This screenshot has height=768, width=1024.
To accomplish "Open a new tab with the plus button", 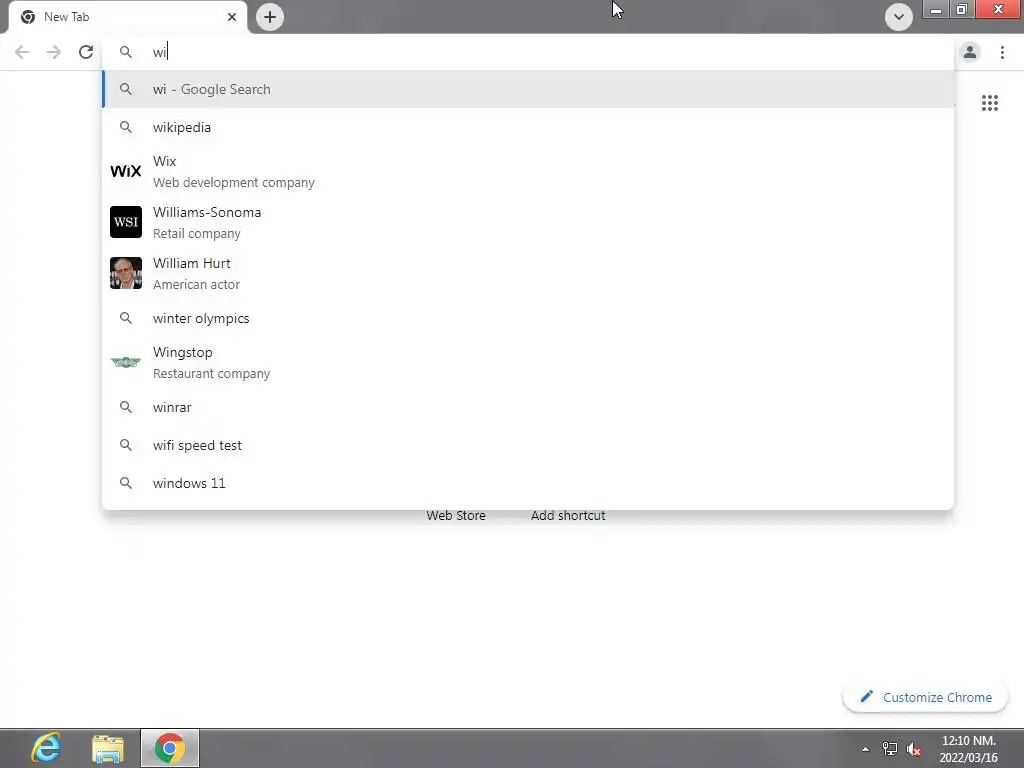I will tap(270, 17).
